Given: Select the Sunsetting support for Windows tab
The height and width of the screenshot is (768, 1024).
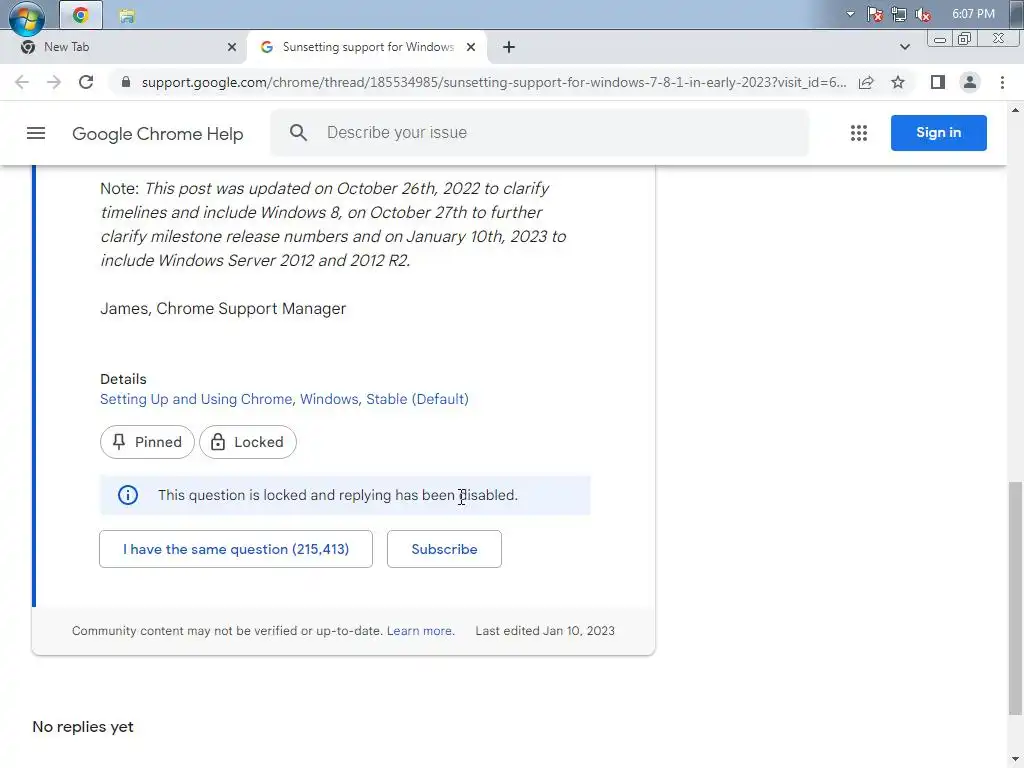Looking at the screenshot, I should 368,47.
